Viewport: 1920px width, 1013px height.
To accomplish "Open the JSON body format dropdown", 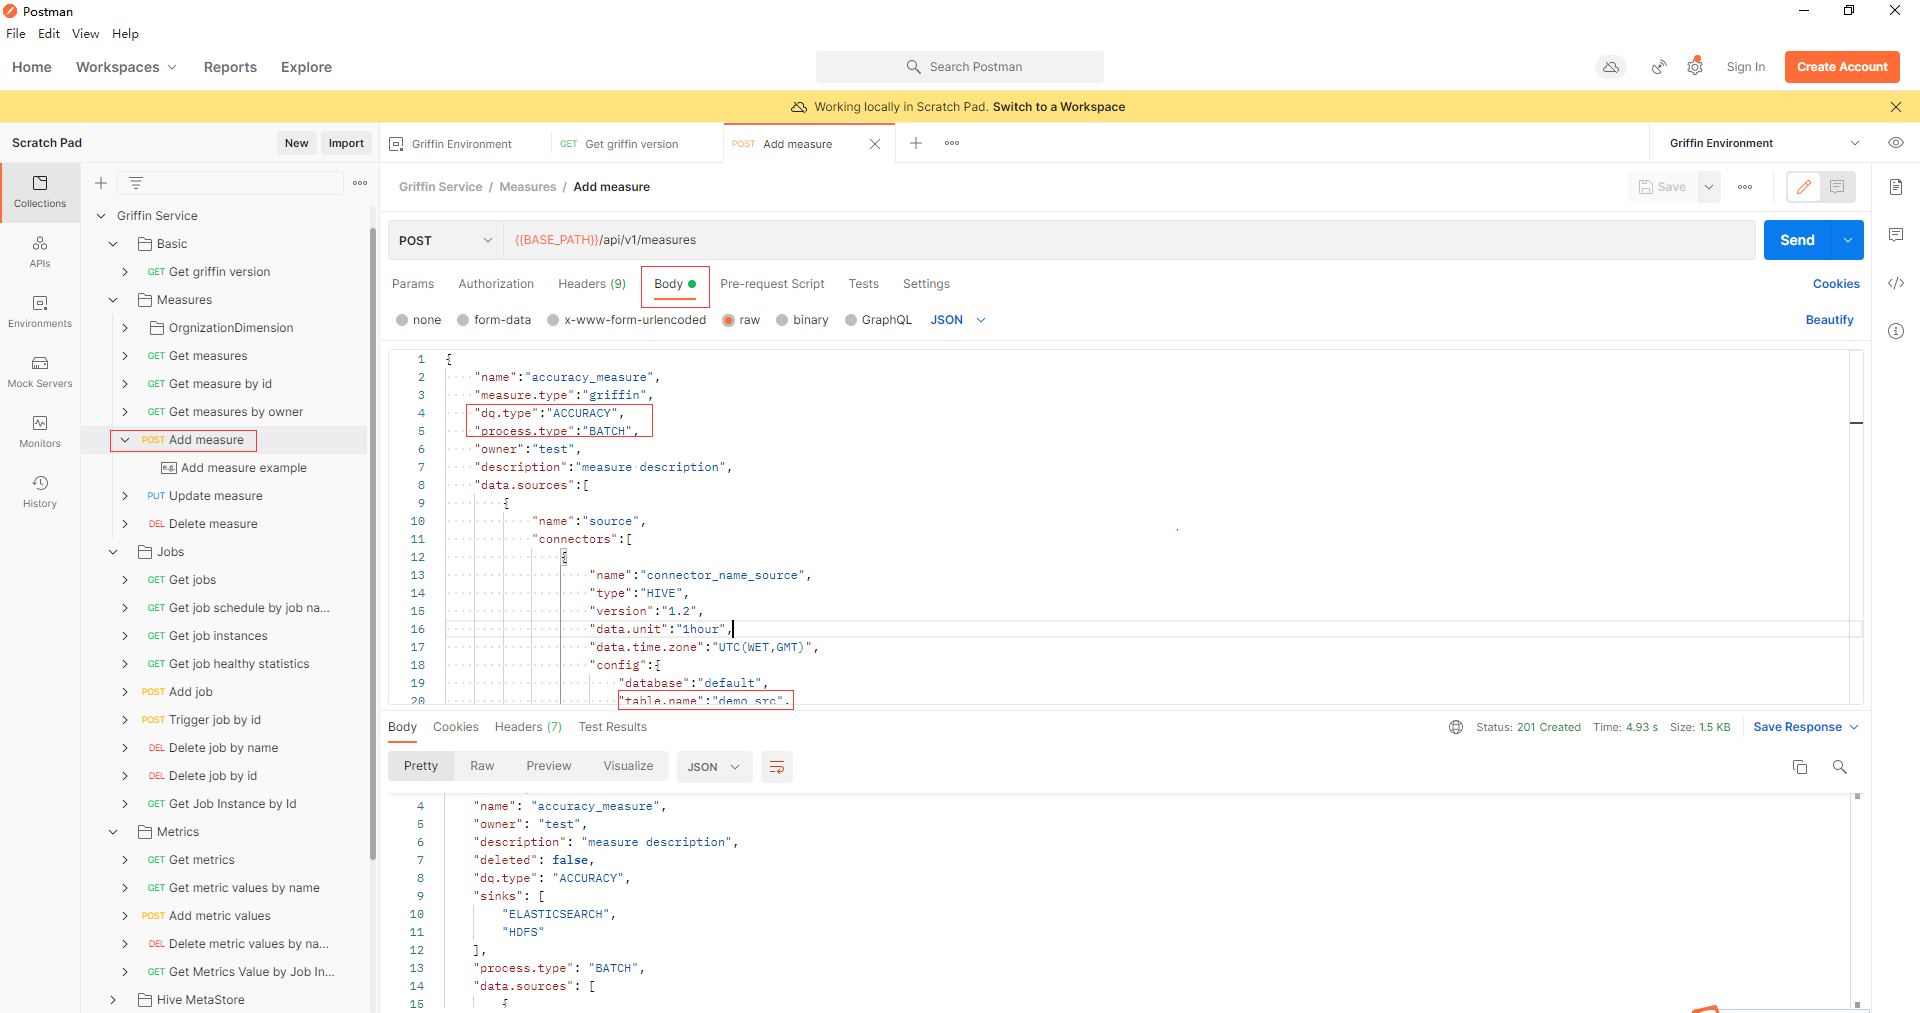I will pos(958,320).
